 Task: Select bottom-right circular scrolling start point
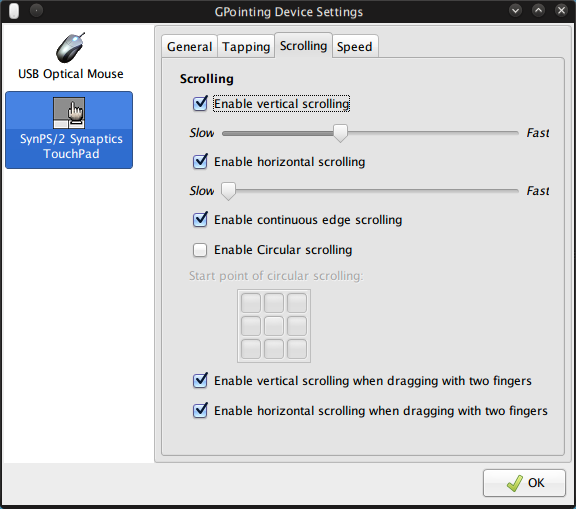pos(297,349)
